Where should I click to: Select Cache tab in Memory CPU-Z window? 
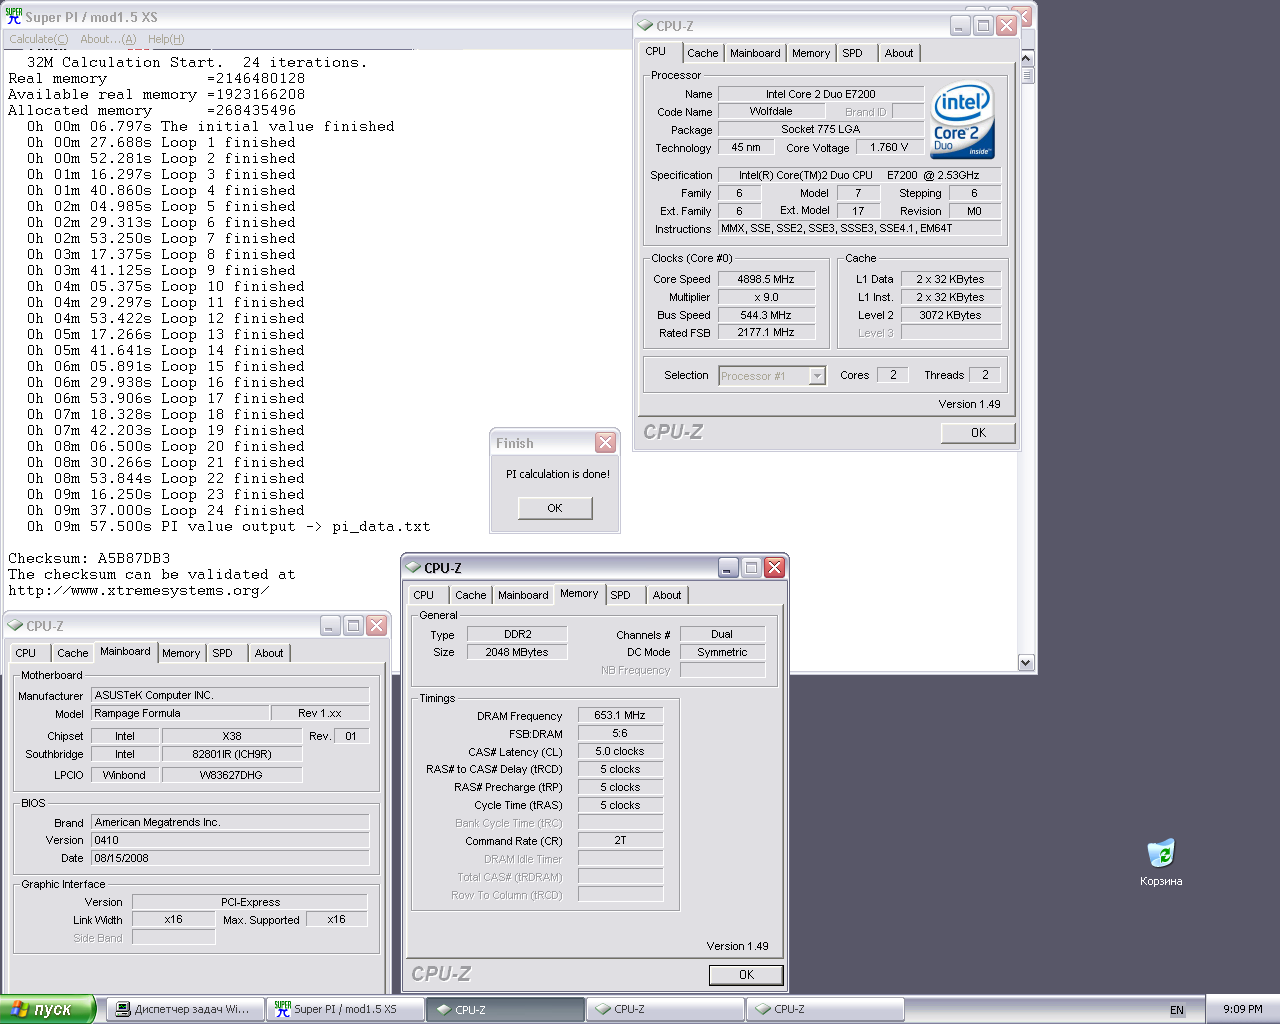[x=471, y=595]
